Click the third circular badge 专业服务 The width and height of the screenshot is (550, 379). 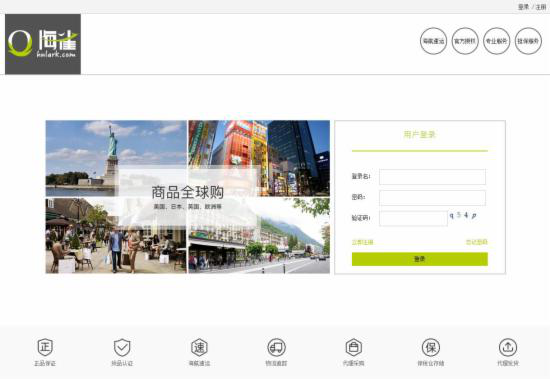tap(497, 41)
